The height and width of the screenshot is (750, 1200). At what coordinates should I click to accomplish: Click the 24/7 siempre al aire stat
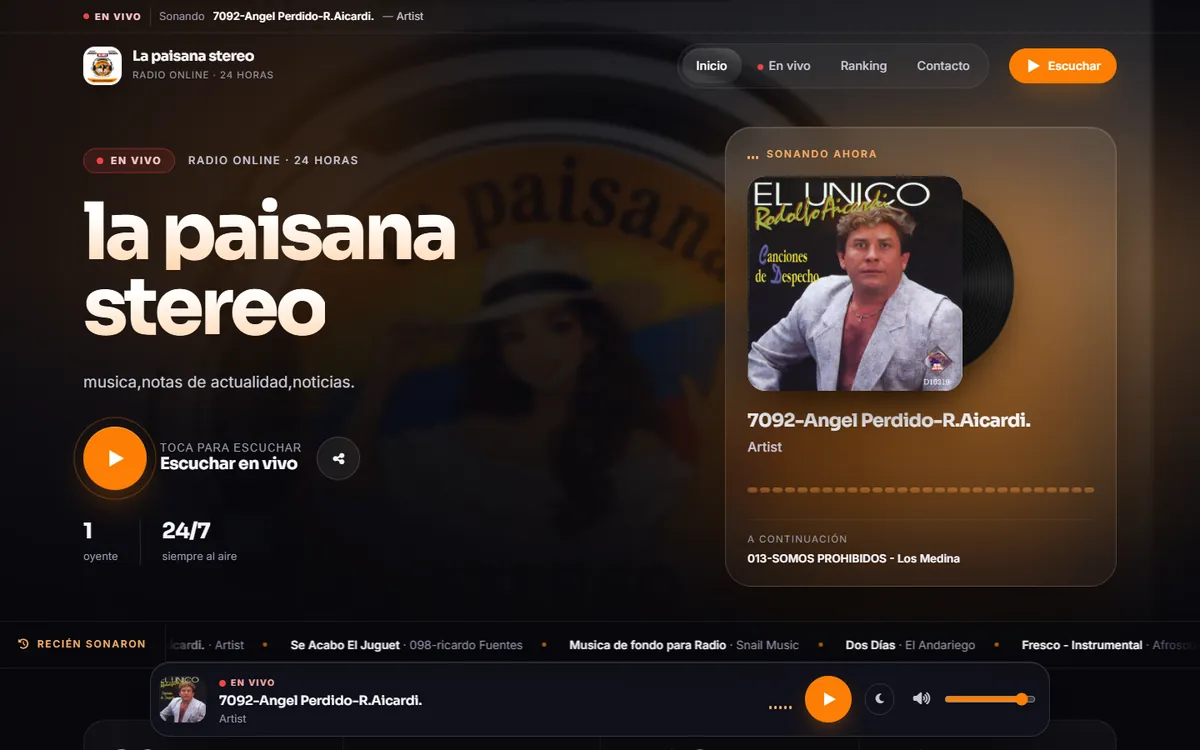pyautogui.click(x=199, y=541)
